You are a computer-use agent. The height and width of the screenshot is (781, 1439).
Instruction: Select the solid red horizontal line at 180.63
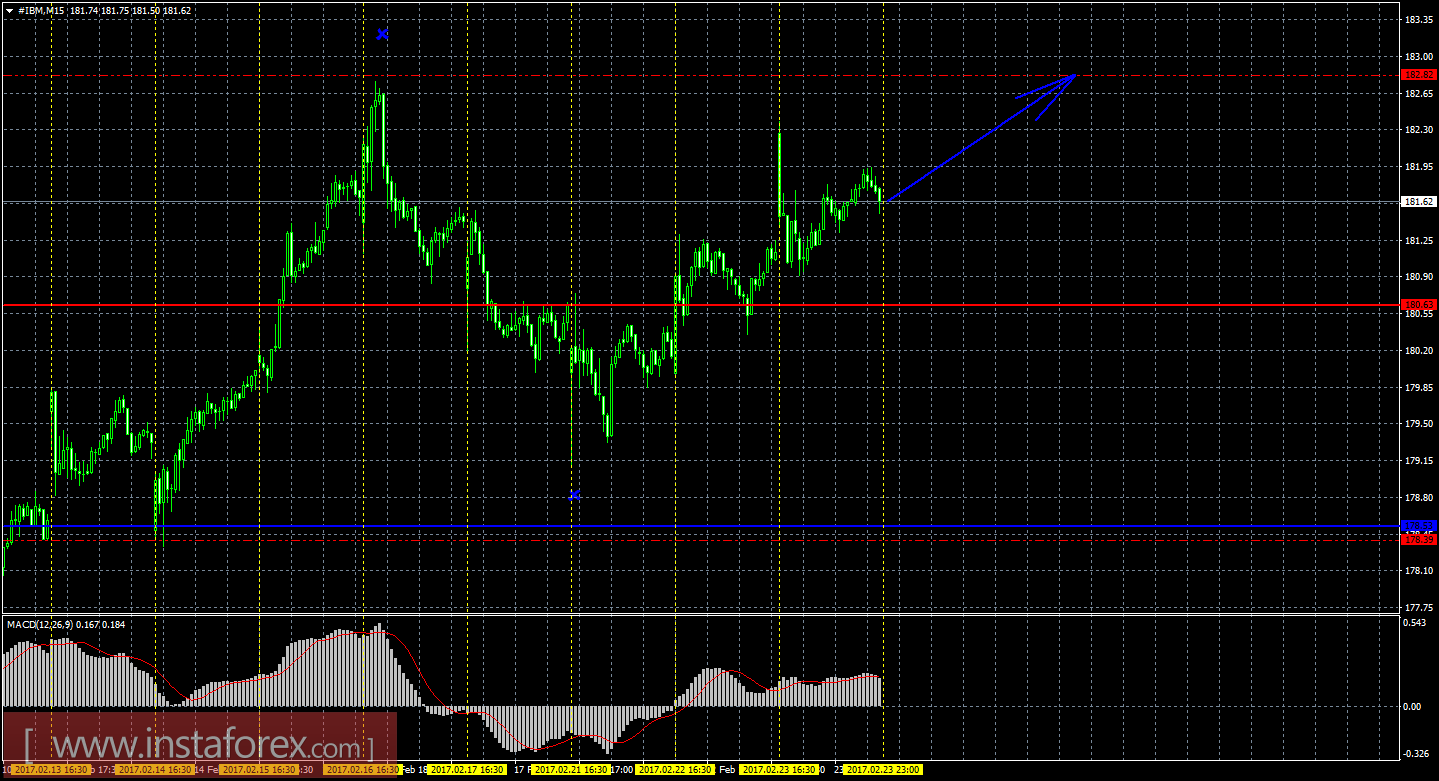pyautogui.click(x=700, y=304)
